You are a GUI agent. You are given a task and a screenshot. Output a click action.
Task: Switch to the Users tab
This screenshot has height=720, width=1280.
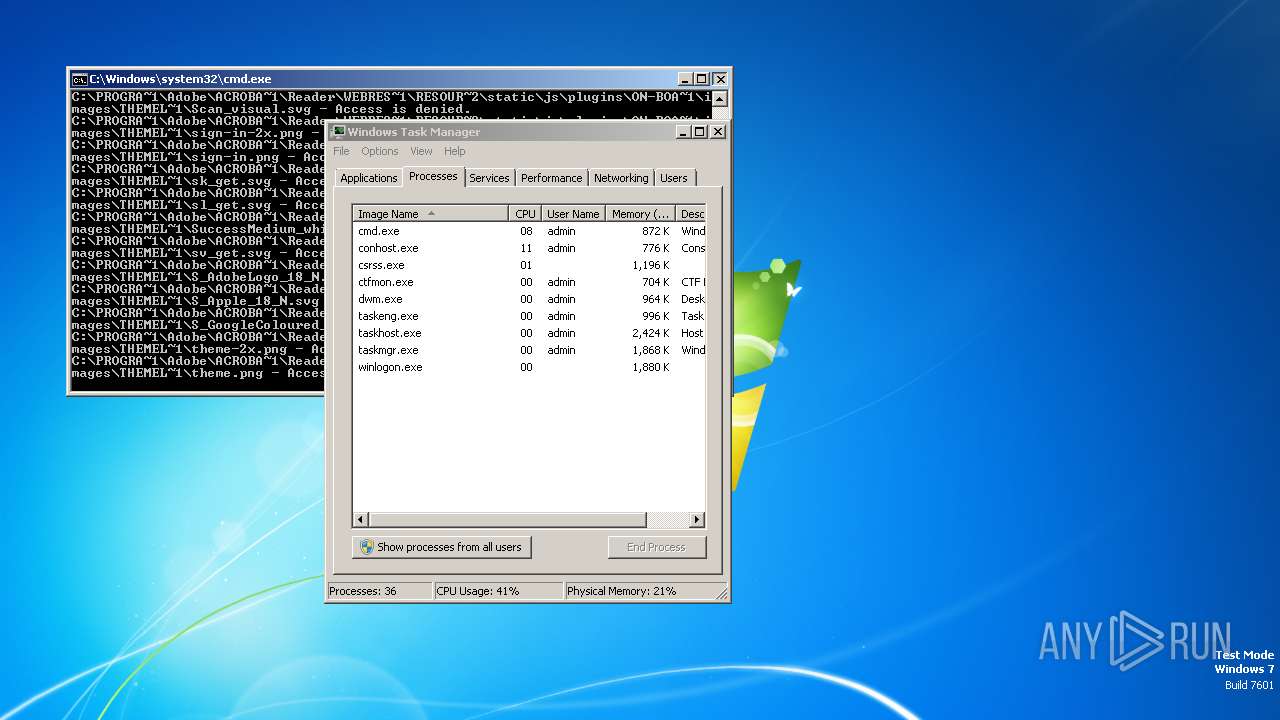tap(674, 178)
